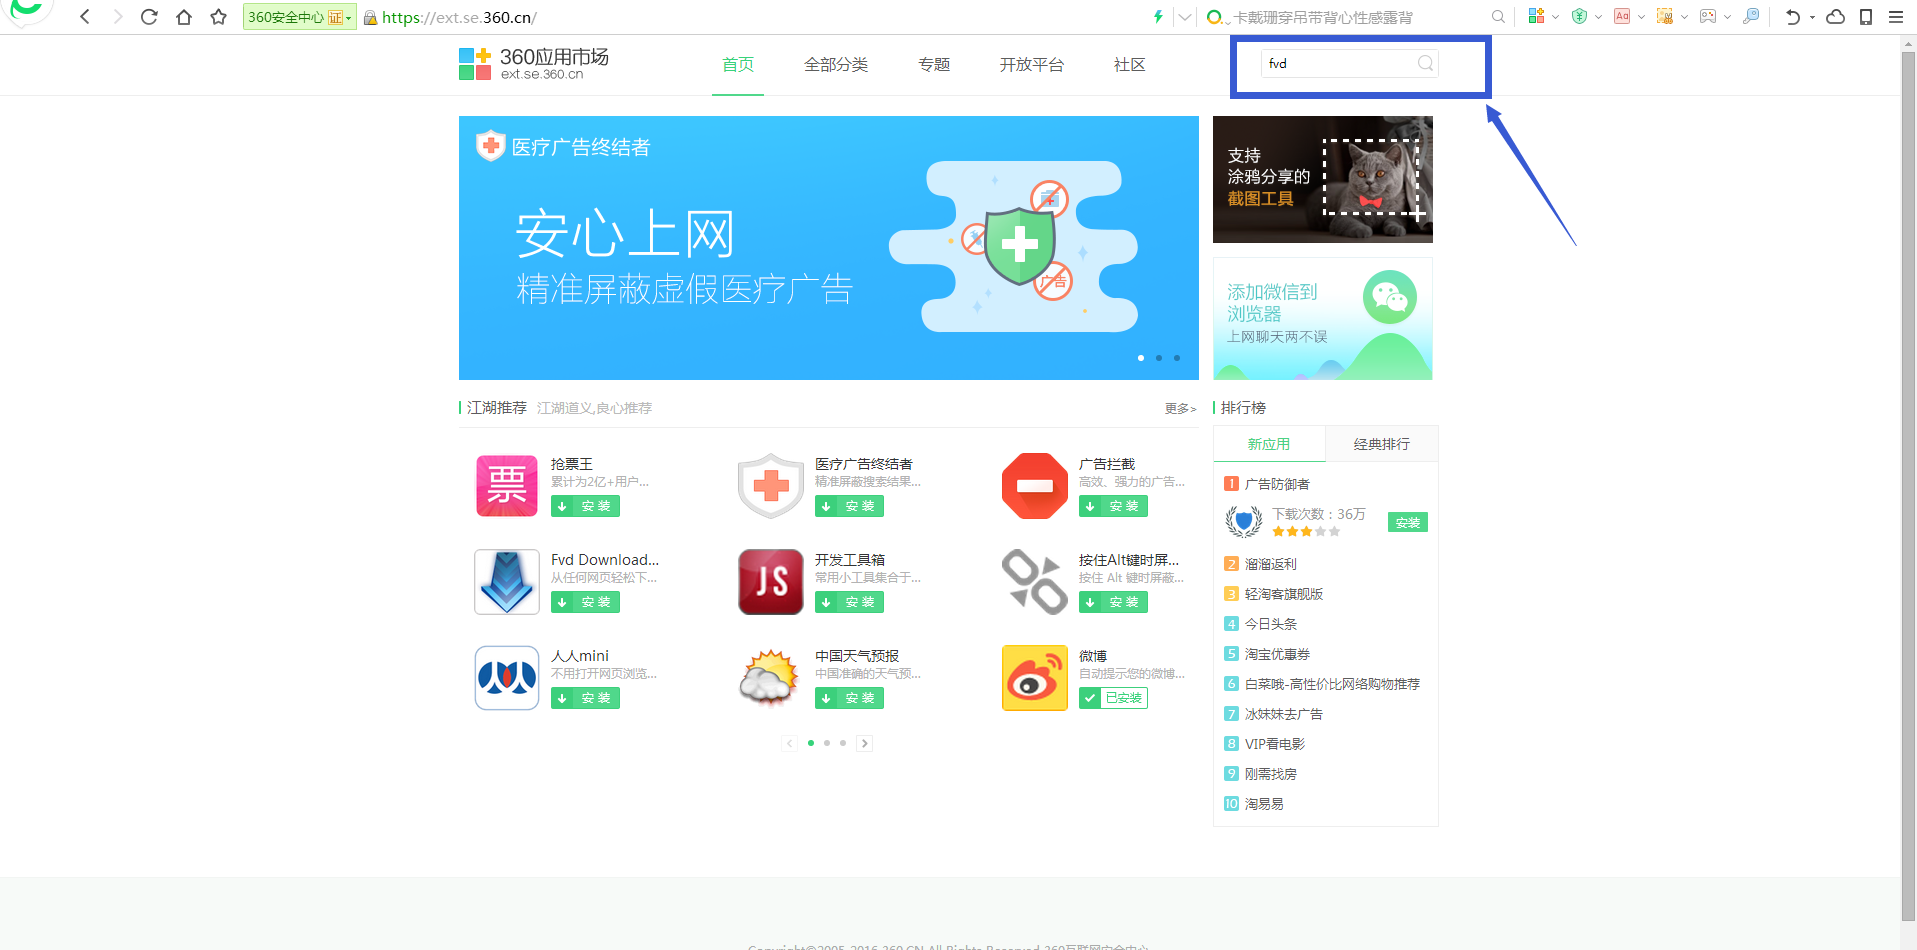Install the 开发工具箱 extension
The height and width of the screenshot is (950, 1917).
coord(849,602)
